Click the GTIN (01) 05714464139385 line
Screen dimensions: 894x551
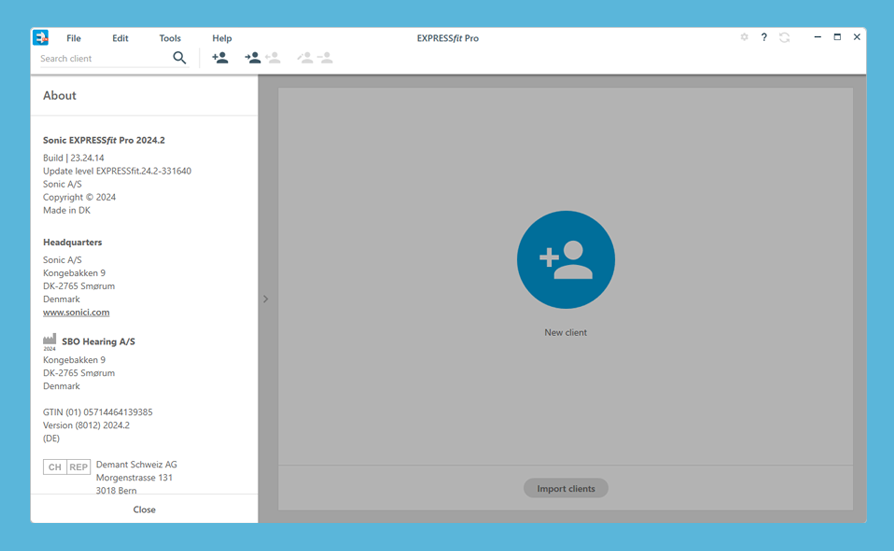(97, 412)
